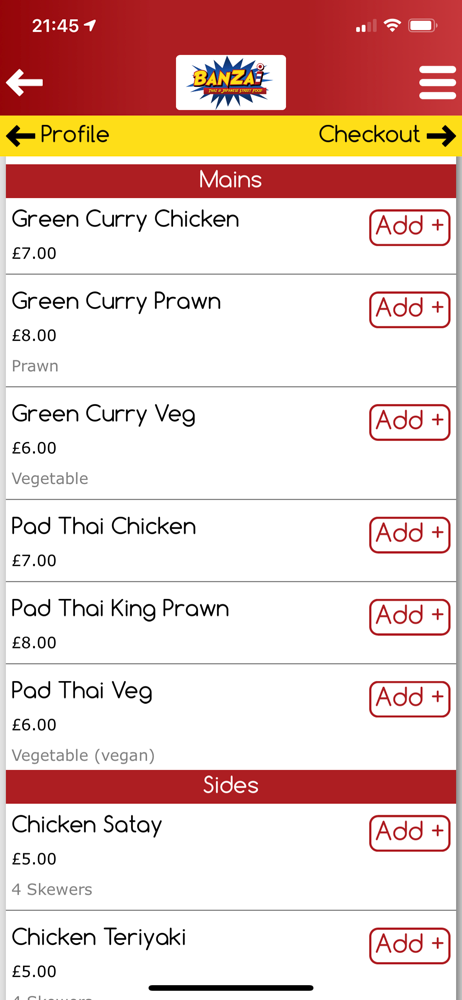
Task: Add Chicken Satay to order
Action: coord(410,833)
